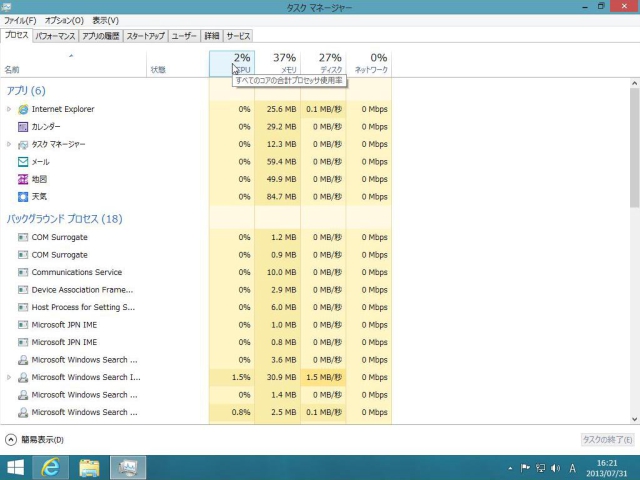Click the IME input mode A indicator
The image size is (640, 480).
573,468
